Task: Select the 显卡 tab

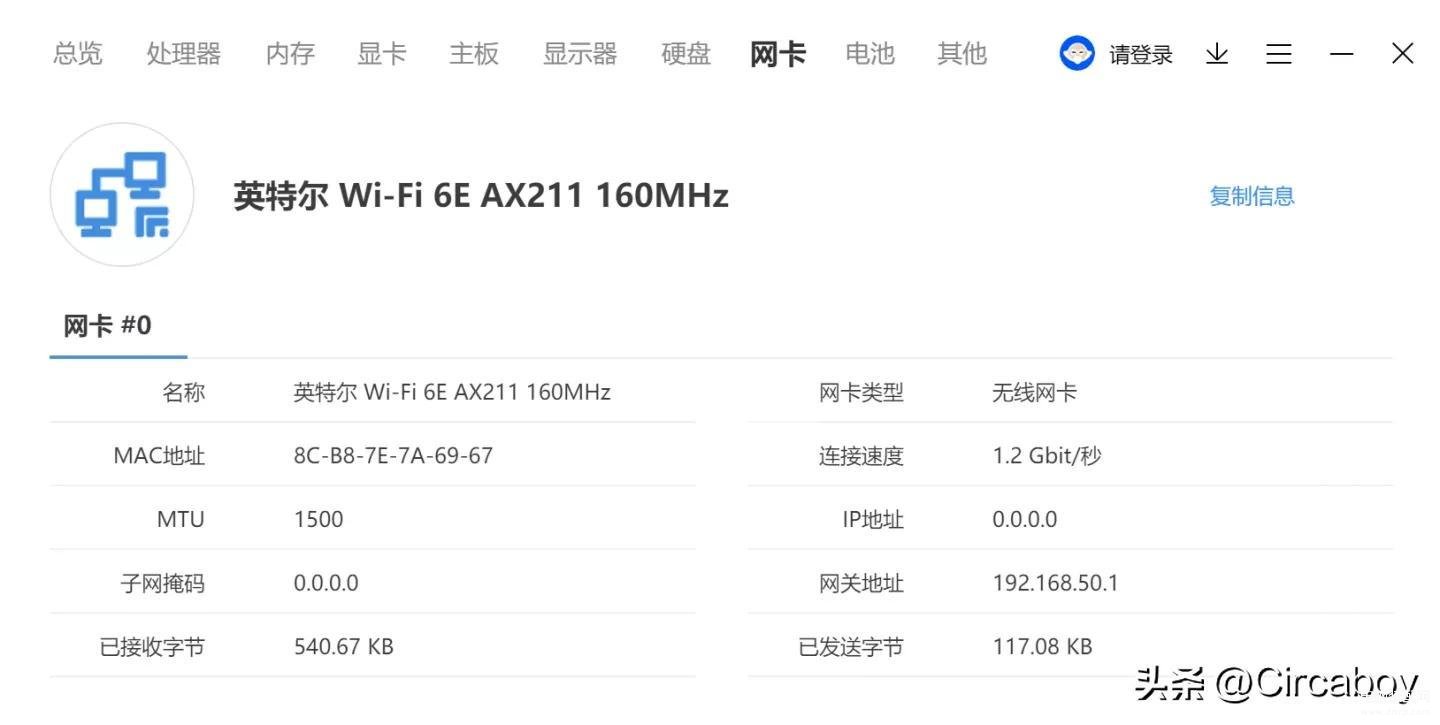Action: [x=382, y=53]
